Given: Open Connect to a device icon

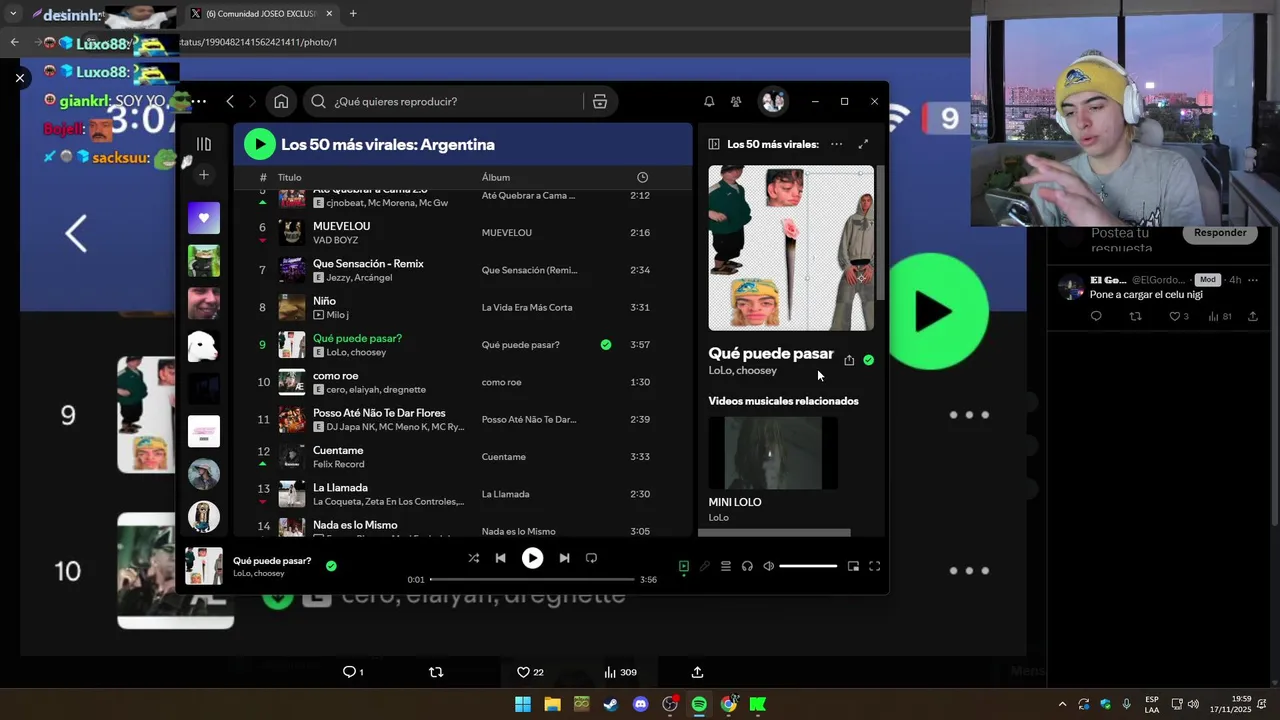Looking at the screenshot, I should coord(747,566).
